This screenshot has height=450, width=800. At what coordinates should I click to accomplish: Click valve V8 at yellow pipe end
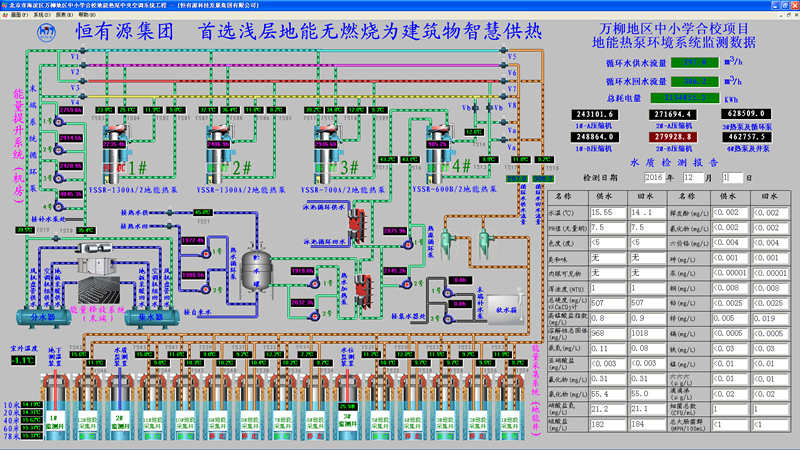(504, 96)
